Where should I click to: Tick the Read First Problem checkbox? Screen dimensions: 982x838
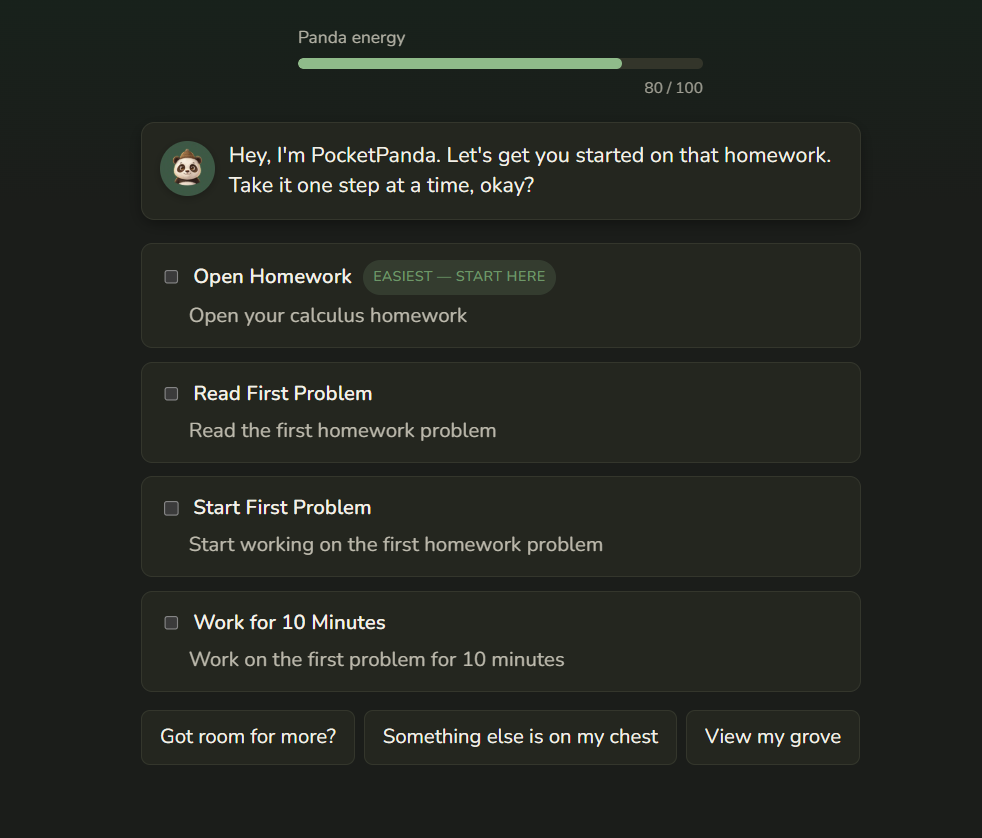(171, 393)
